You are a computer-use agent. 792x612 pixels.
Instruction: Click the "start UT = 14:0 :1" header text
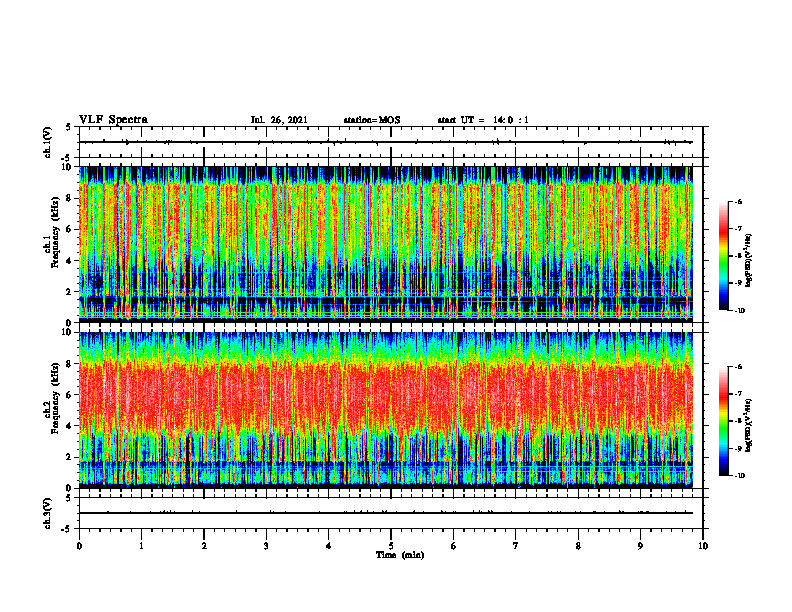tap(483, 120)
